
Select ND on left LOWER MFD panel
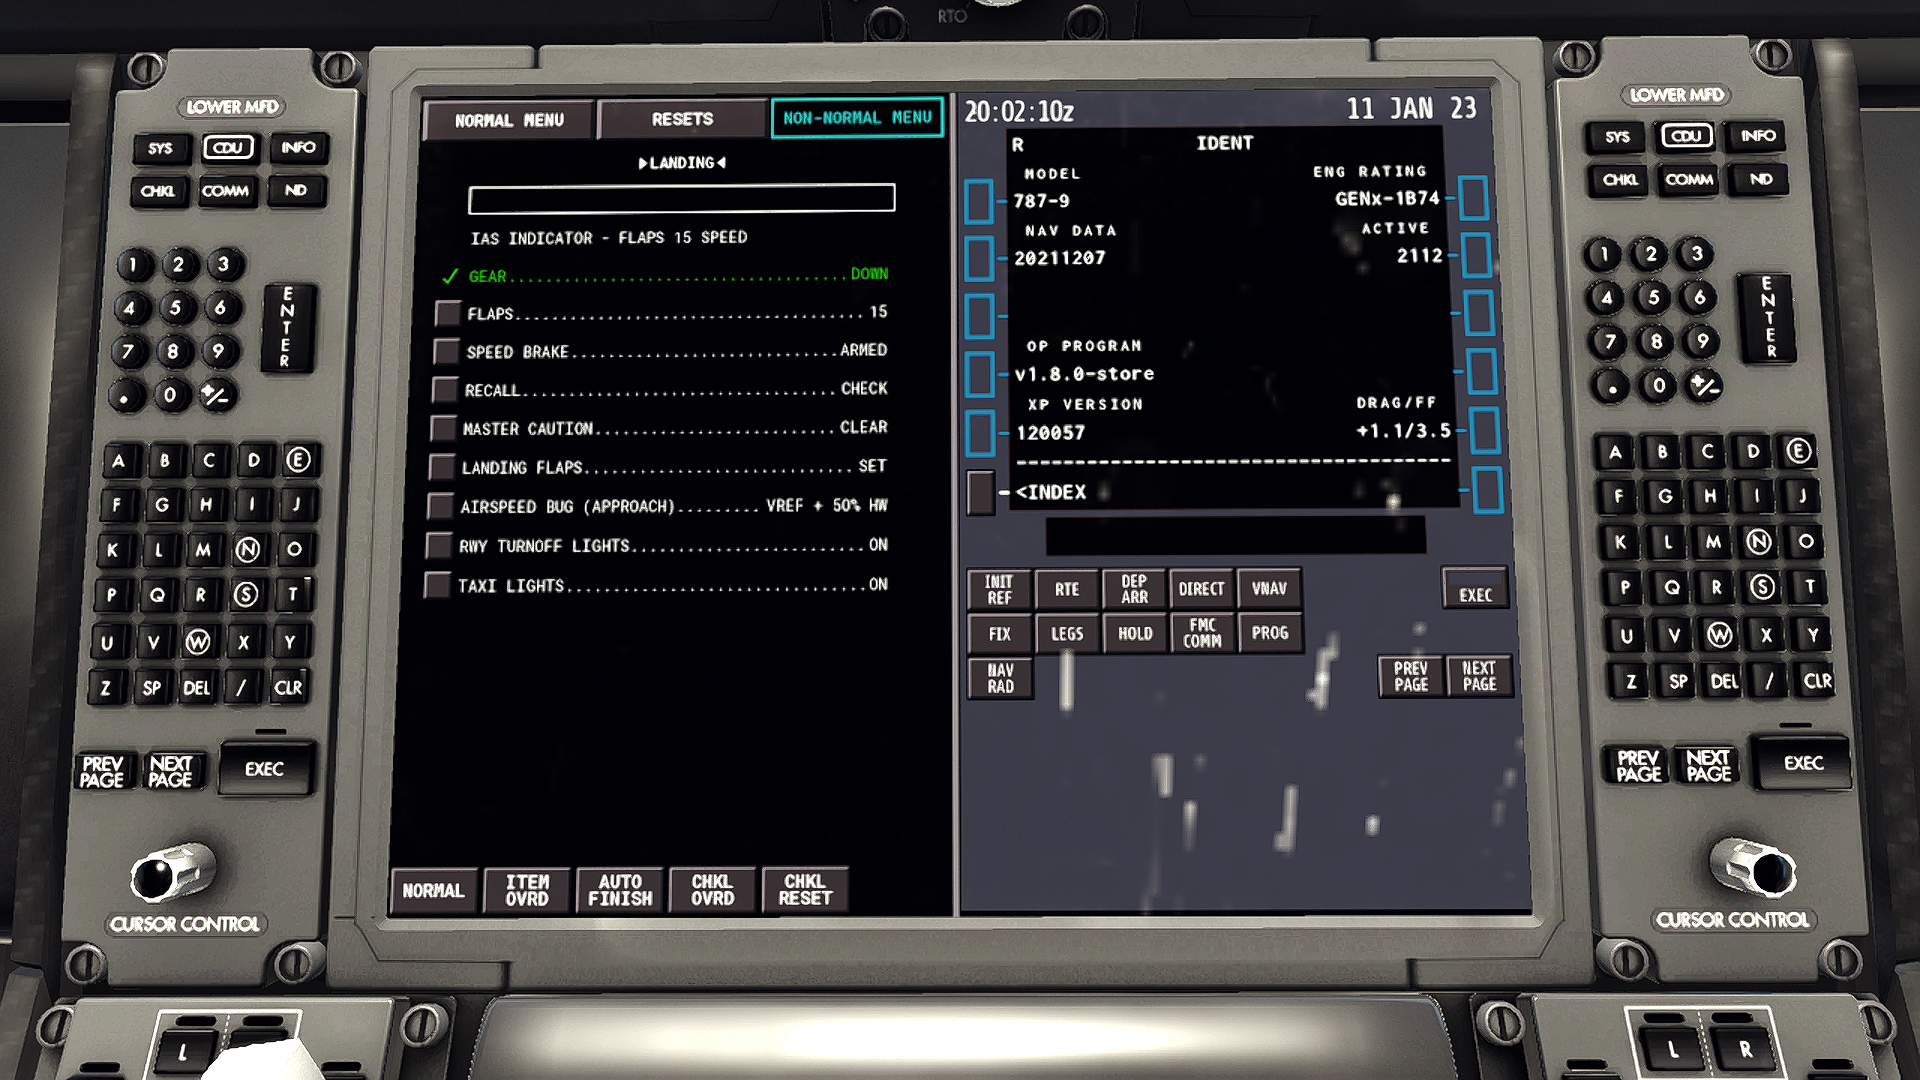296,190
